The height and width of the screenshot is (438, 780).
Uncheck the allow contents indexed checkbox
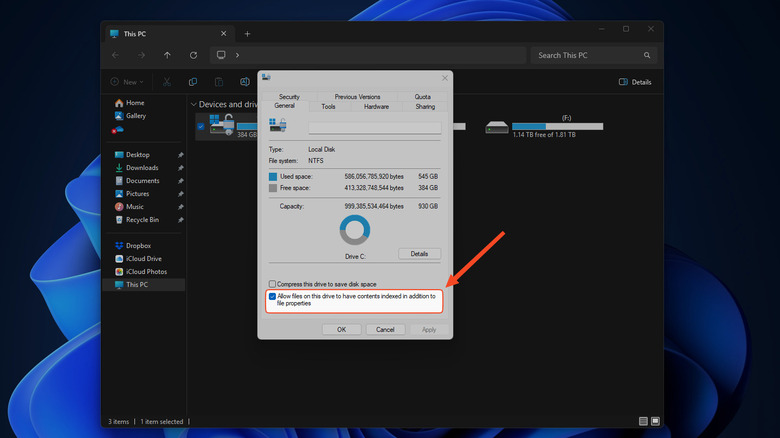tap(273, 297)
